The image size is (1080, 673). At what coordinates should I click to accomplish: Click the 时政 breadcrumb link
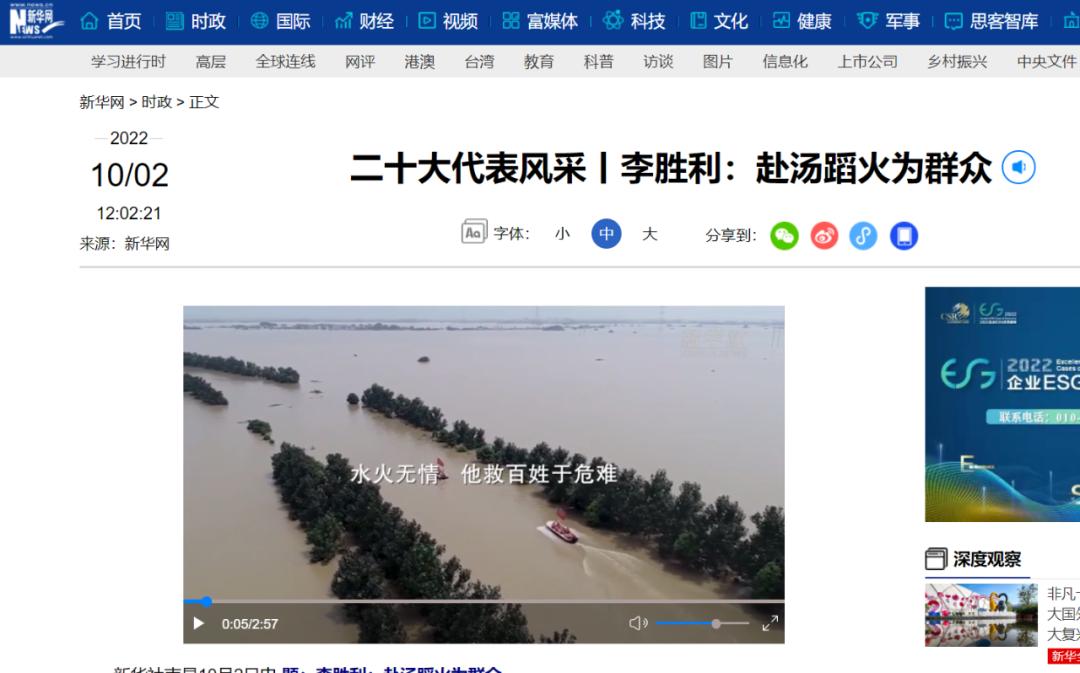[x=156, y=102]
